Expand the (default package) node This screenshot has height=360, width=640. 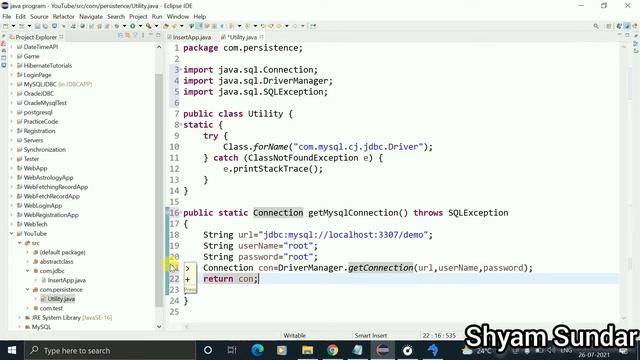click(28, 252)
